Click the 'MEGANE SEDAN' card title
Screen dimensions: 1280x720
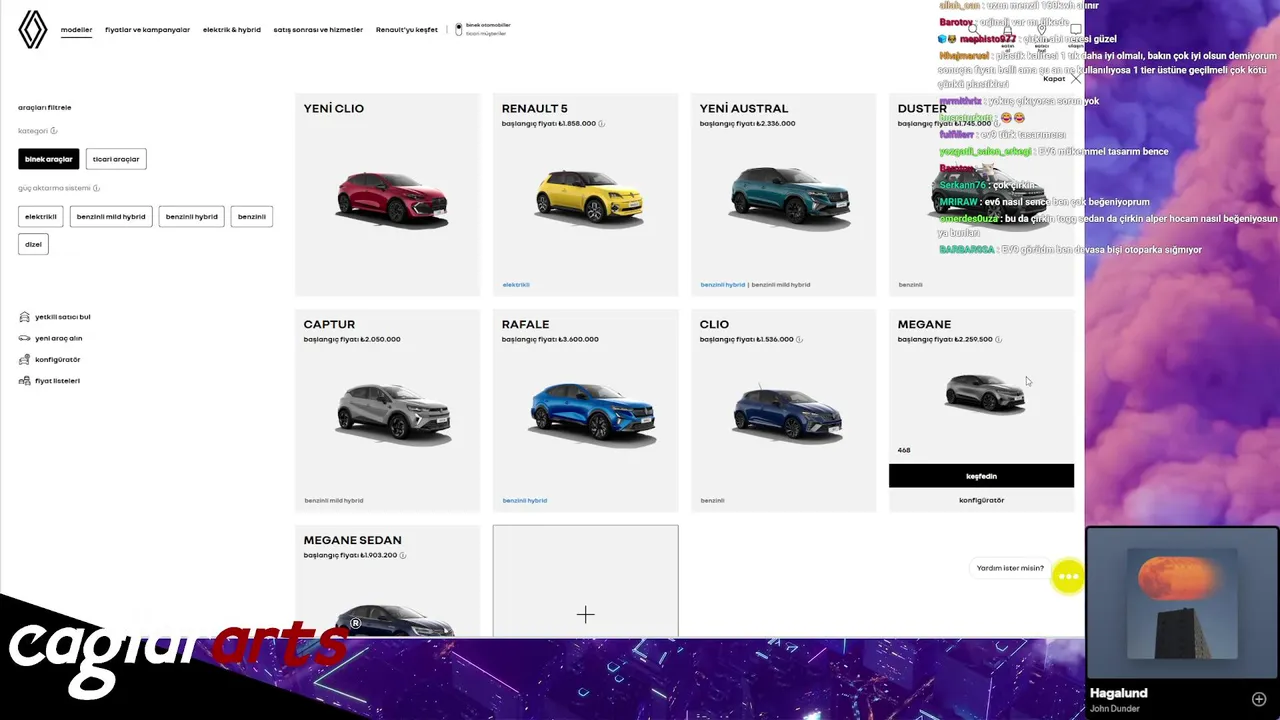tap(353, 540)
